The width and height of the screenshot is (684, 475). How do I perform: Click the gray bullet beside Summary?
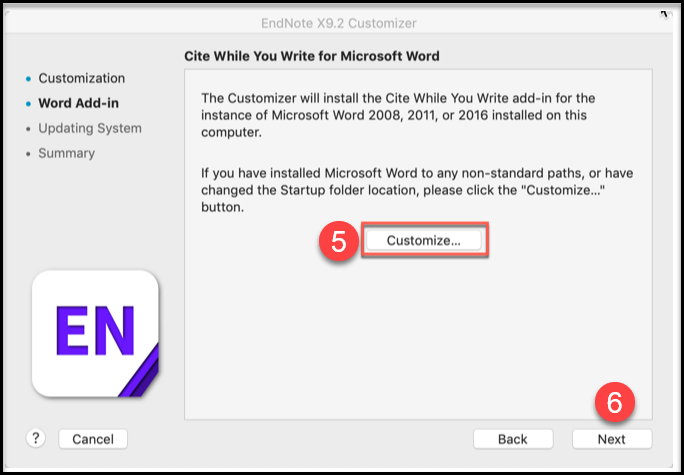tap(28, 153)
